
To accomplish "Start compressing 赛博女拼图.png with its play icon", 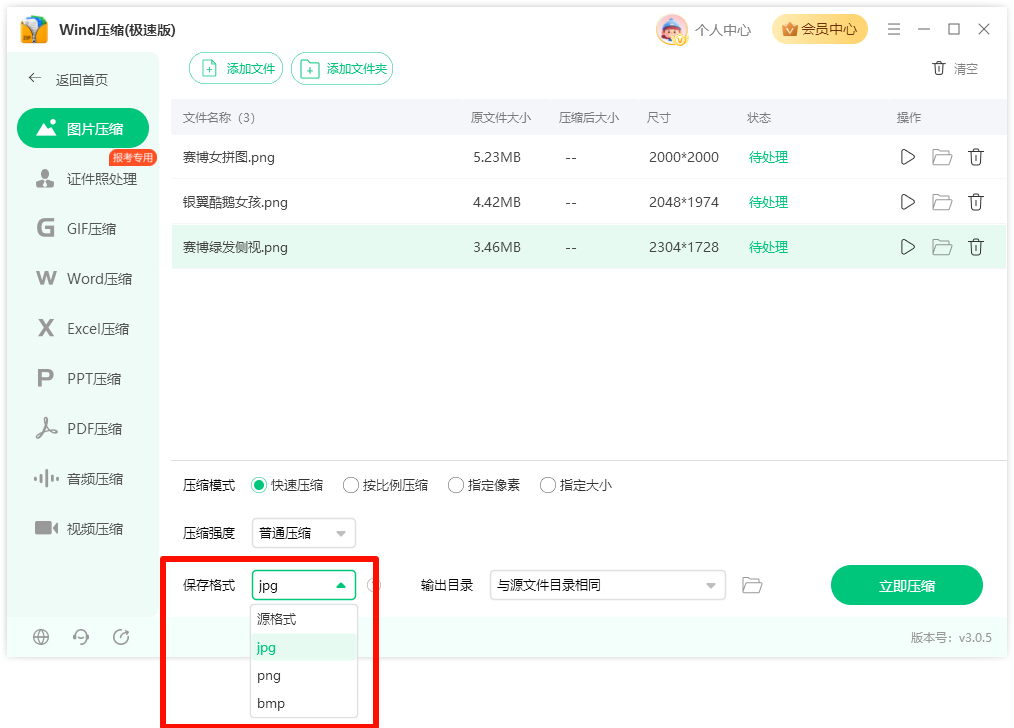I will click(907, 157).
